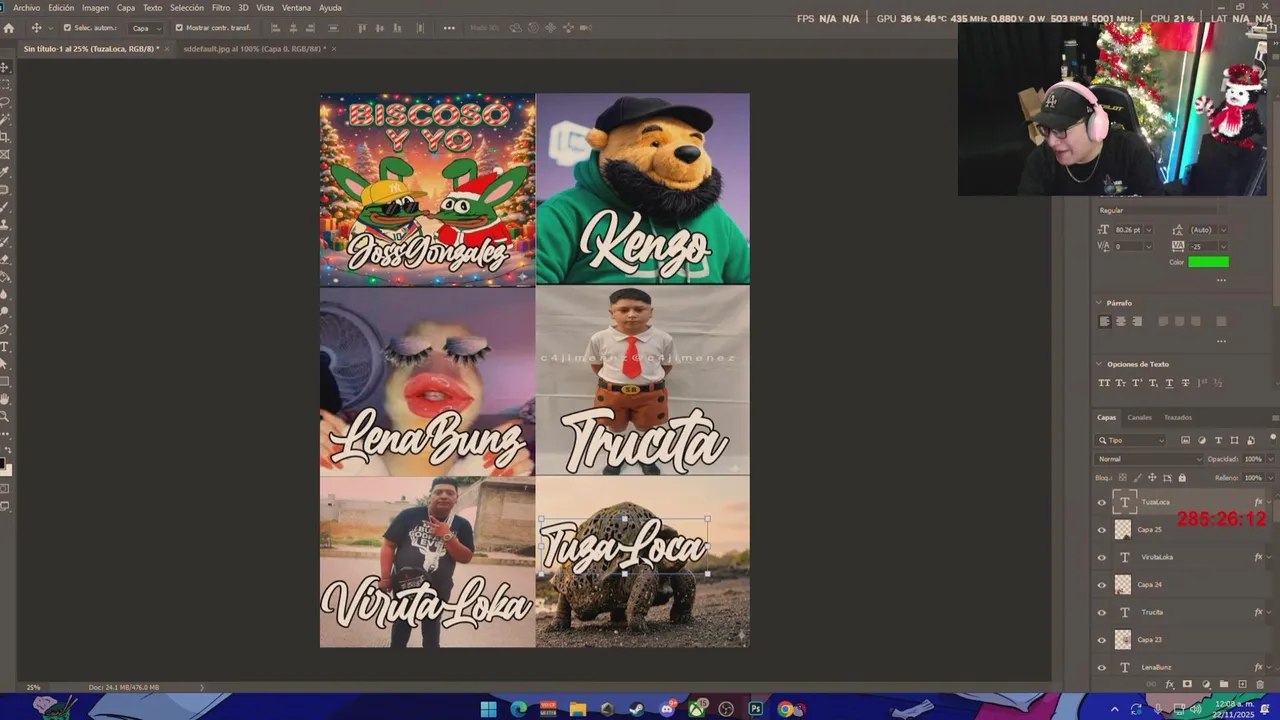Hide the Capa 24 layer
Image resolution: width=1280 pixels, height=720 pixels.
click(x=1102, y=585)
